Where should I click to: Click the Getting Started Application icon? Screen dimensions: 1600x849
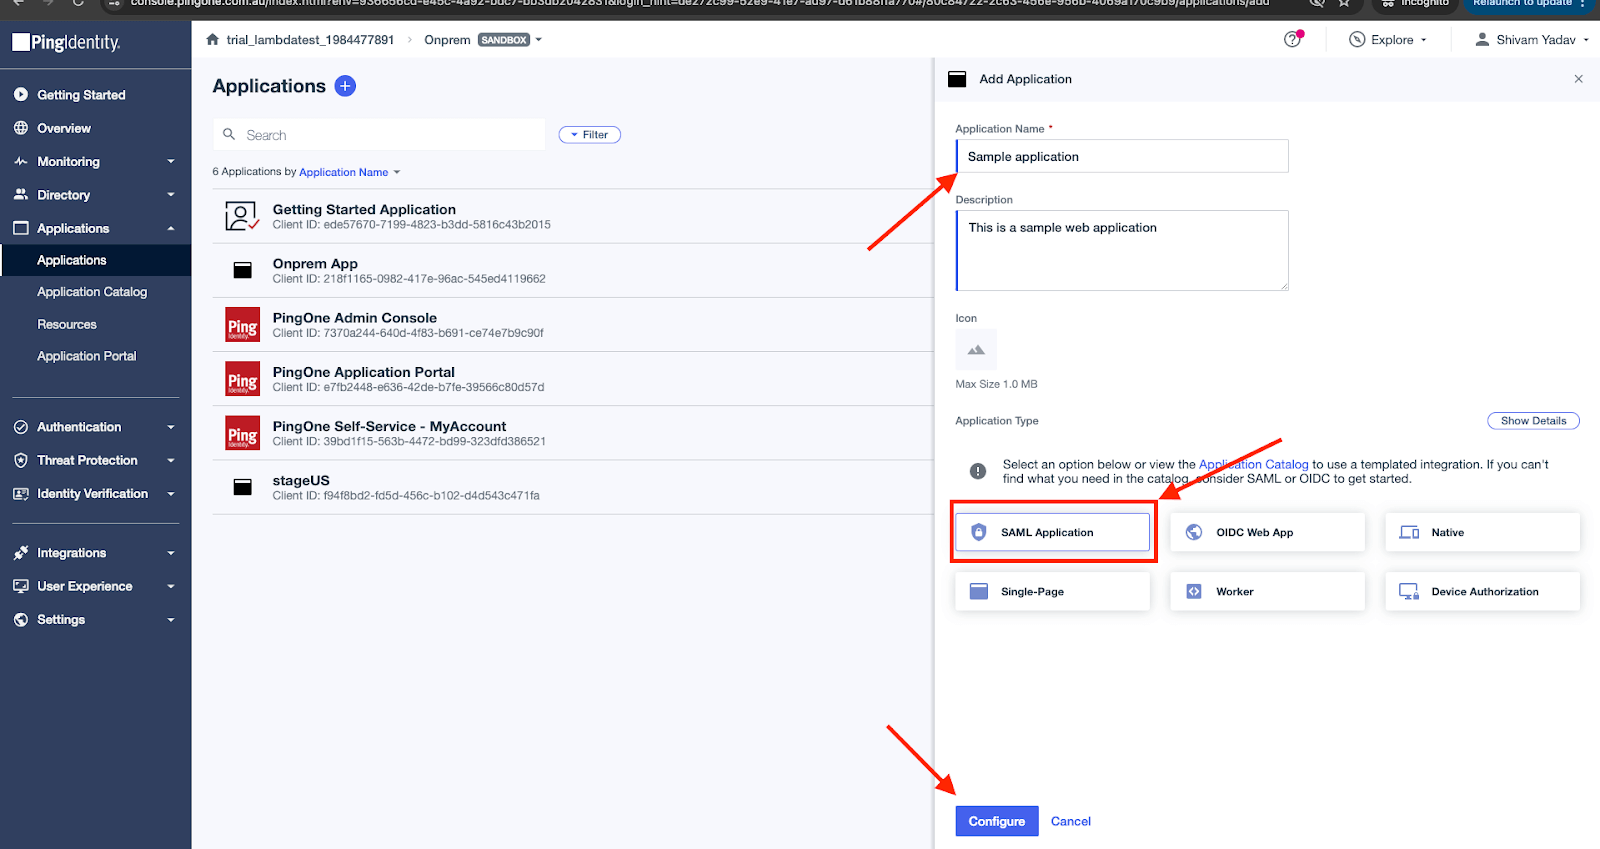tap(242, 216)
